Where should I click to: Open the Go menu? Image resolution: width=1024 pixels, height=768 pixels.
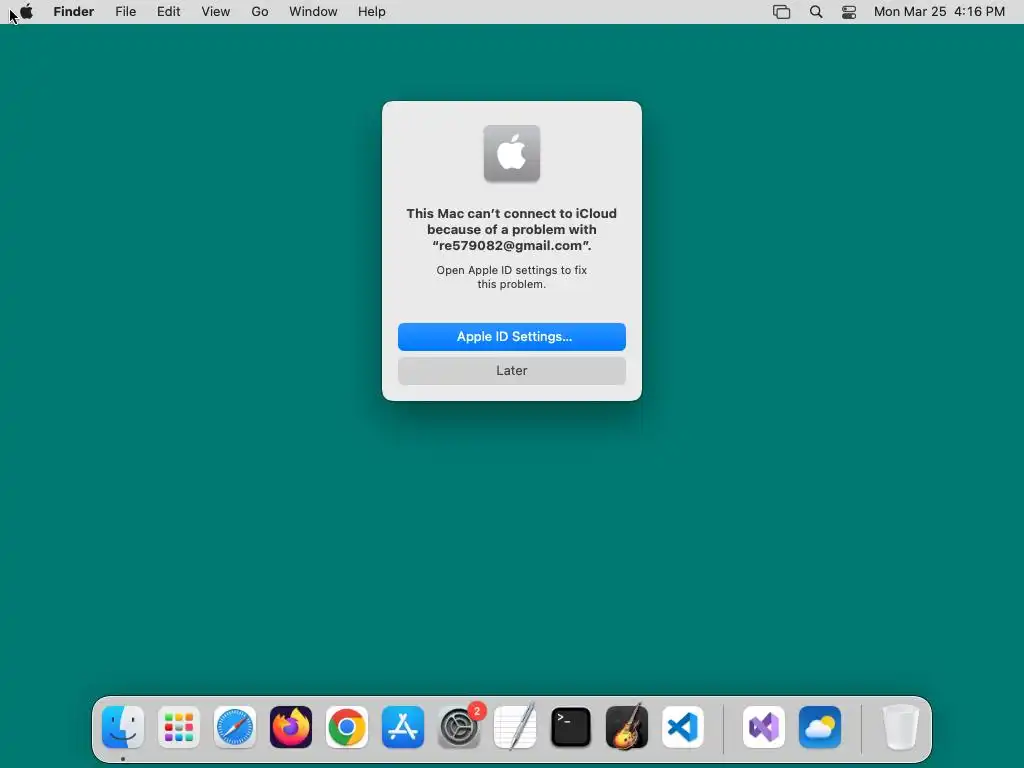coord(260,12)
